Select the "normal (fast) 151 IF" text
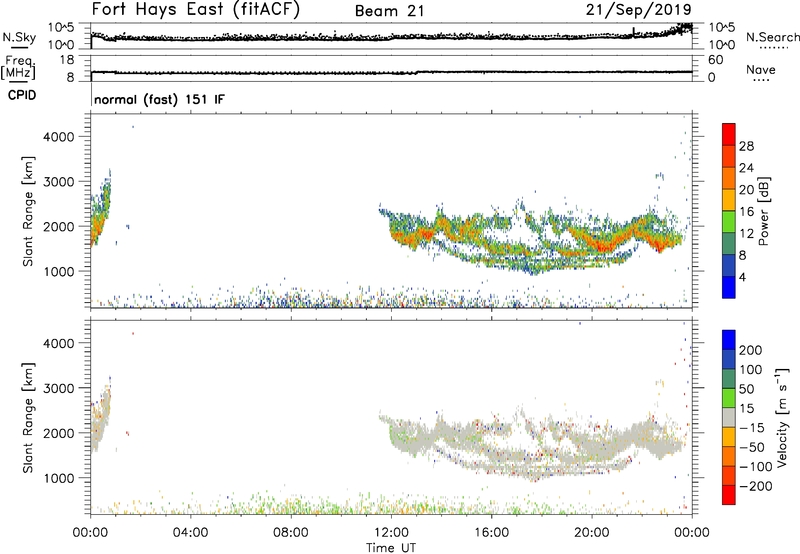This screenshot has height=554, width=800. [159, 99]
